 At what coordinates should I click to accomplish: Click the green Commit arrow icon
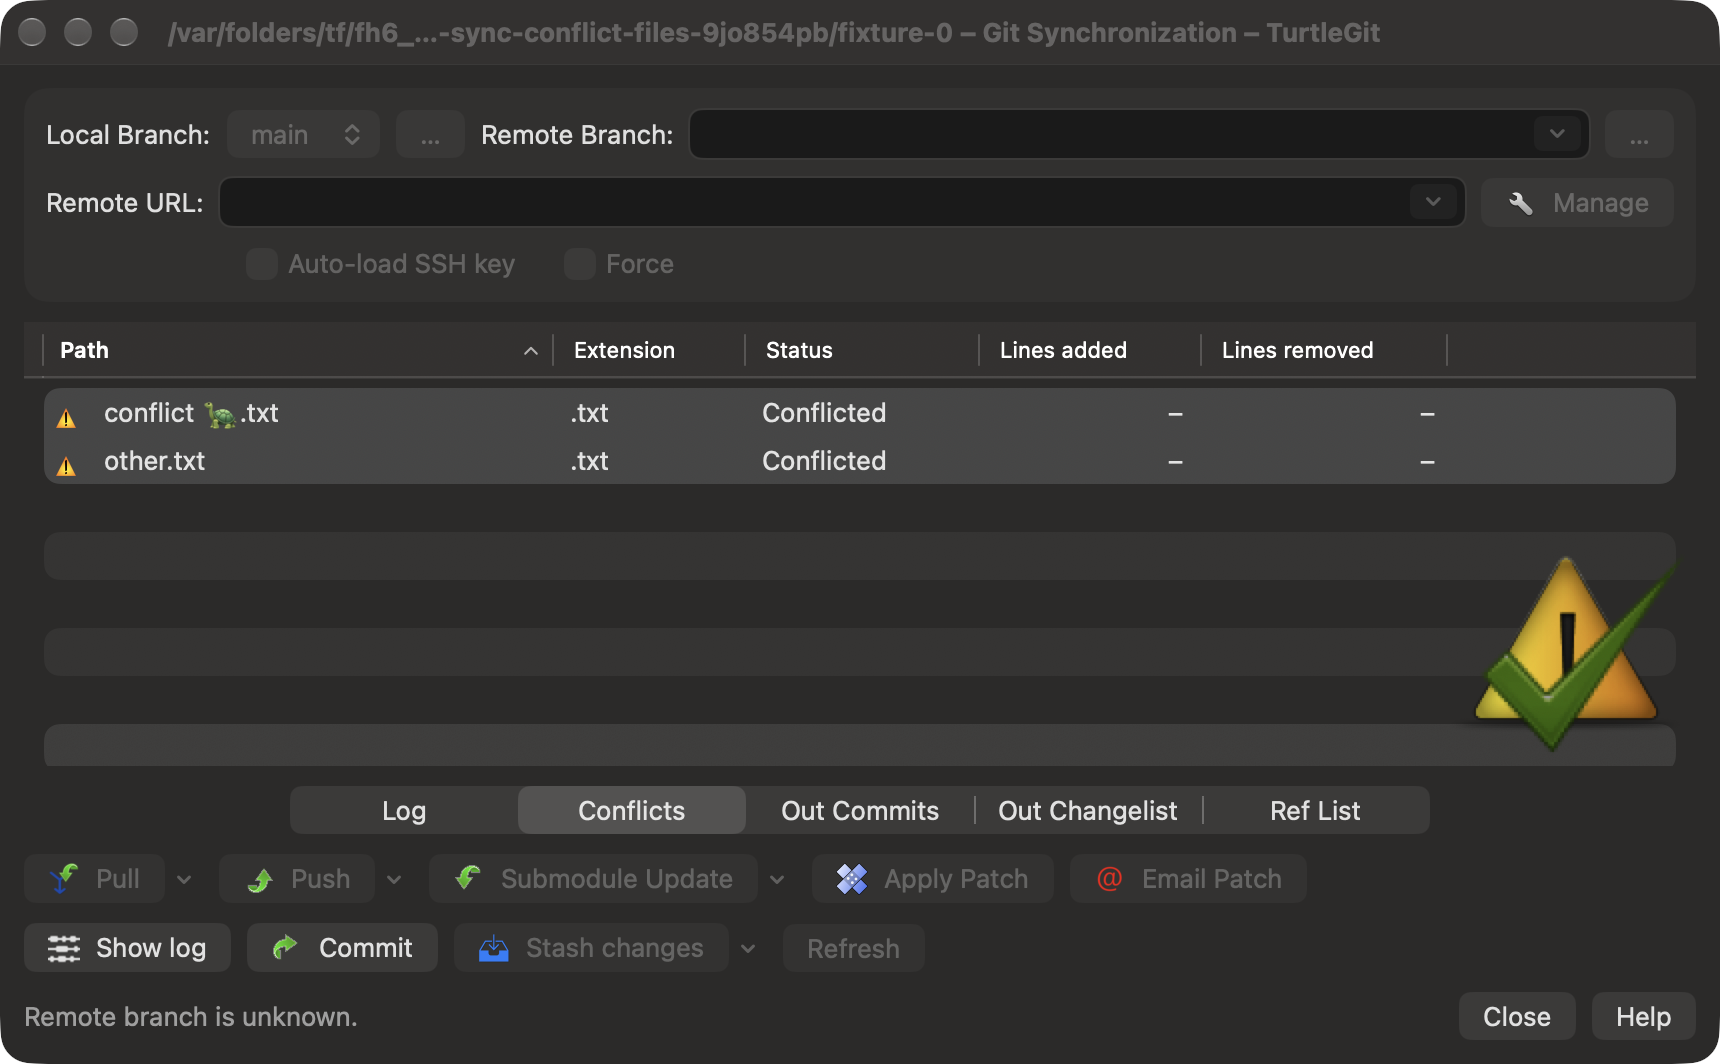click(286, 947)
